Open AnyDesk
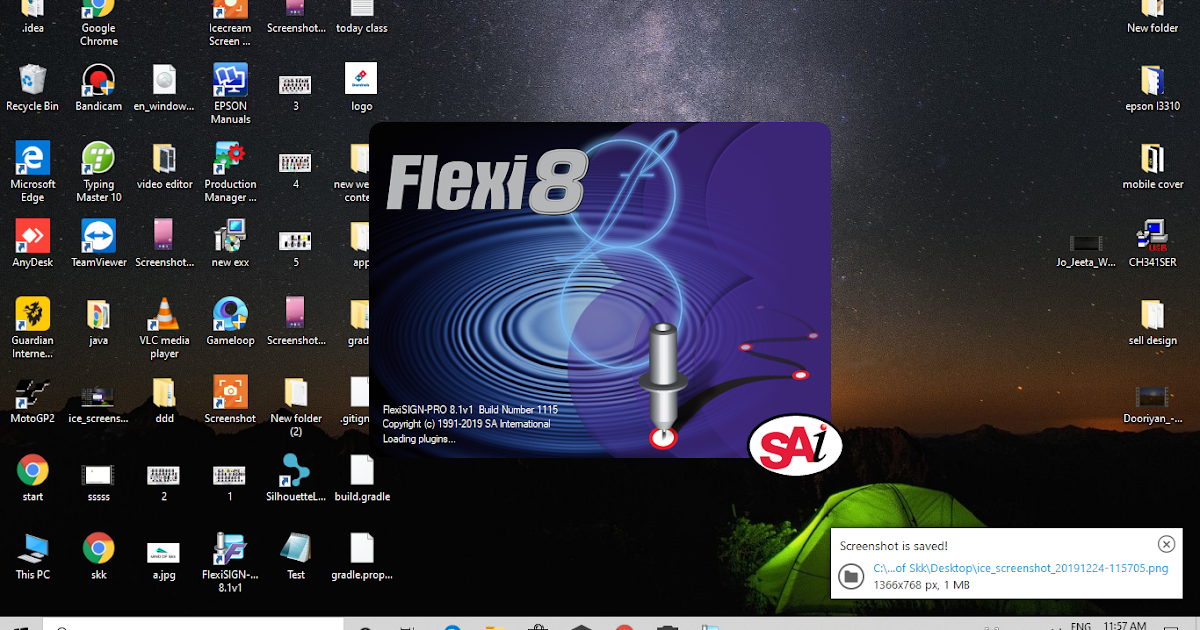 32,235
